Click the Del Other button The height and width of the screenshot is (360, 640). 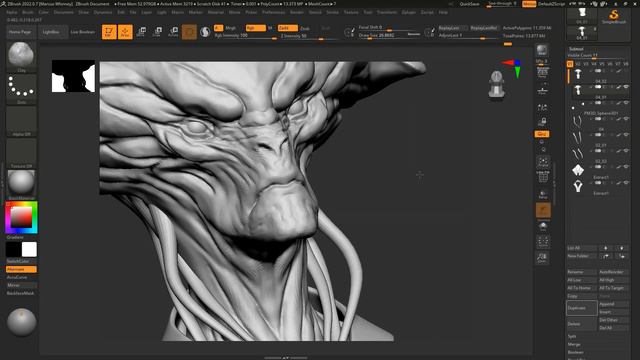[613, 320]
